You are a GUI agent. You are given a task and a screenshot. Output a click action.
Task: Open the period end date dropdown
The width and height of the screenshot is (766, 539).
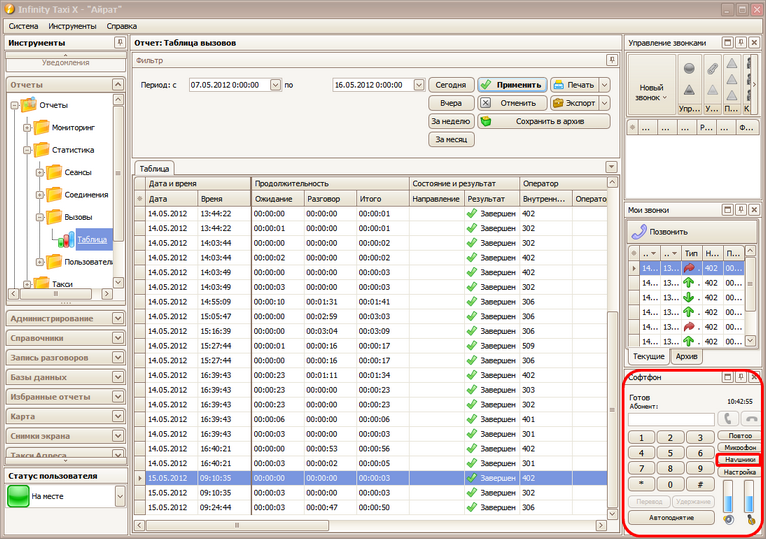point(419,85)
